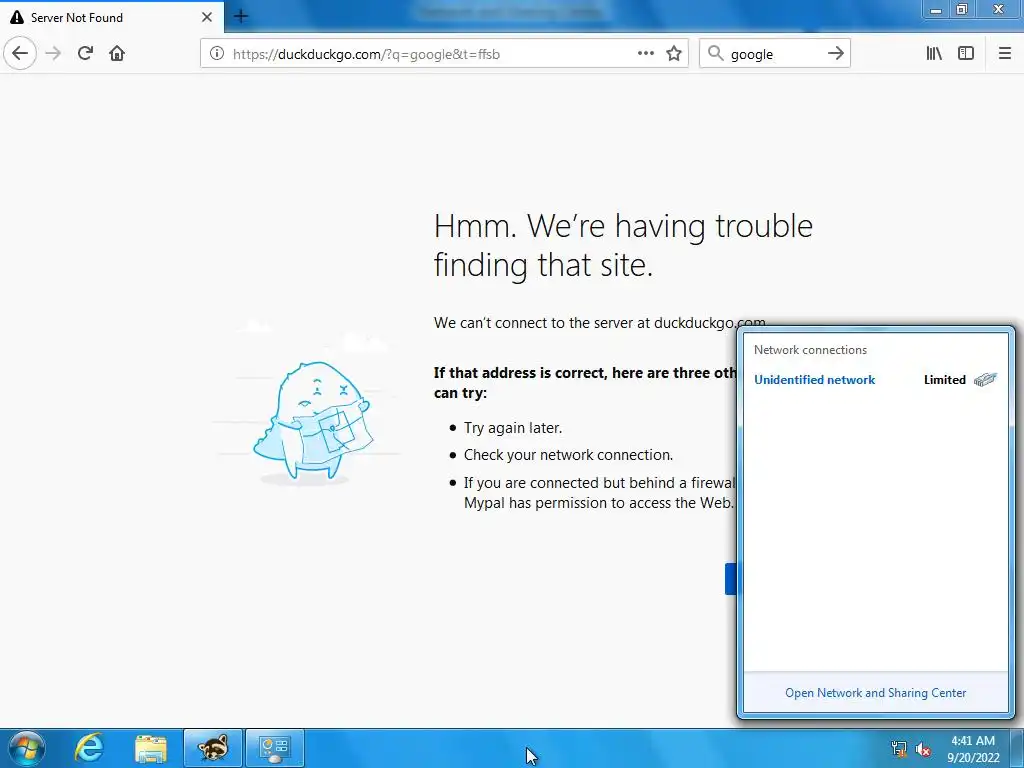Go back to the previous page
The width and height of the screenshot is (1024, 768).
[x=20, y=54]
